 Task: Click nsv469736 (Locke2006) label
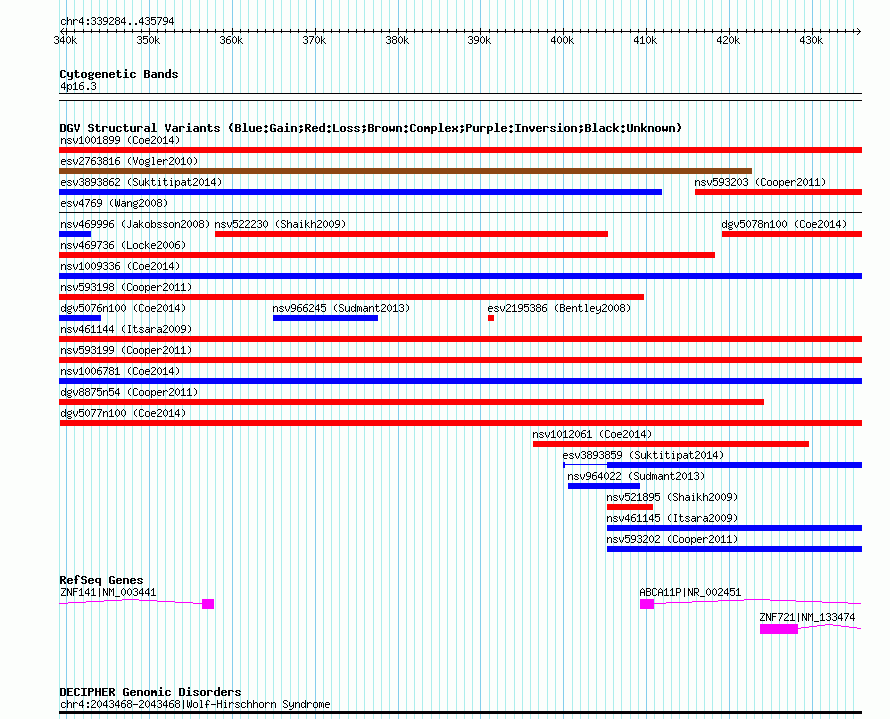123,245
